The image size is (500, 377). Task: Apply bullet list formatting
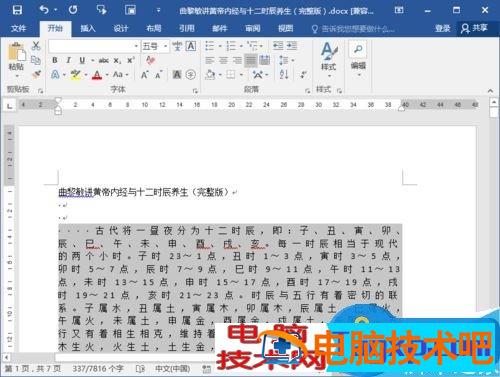(209, 46)
